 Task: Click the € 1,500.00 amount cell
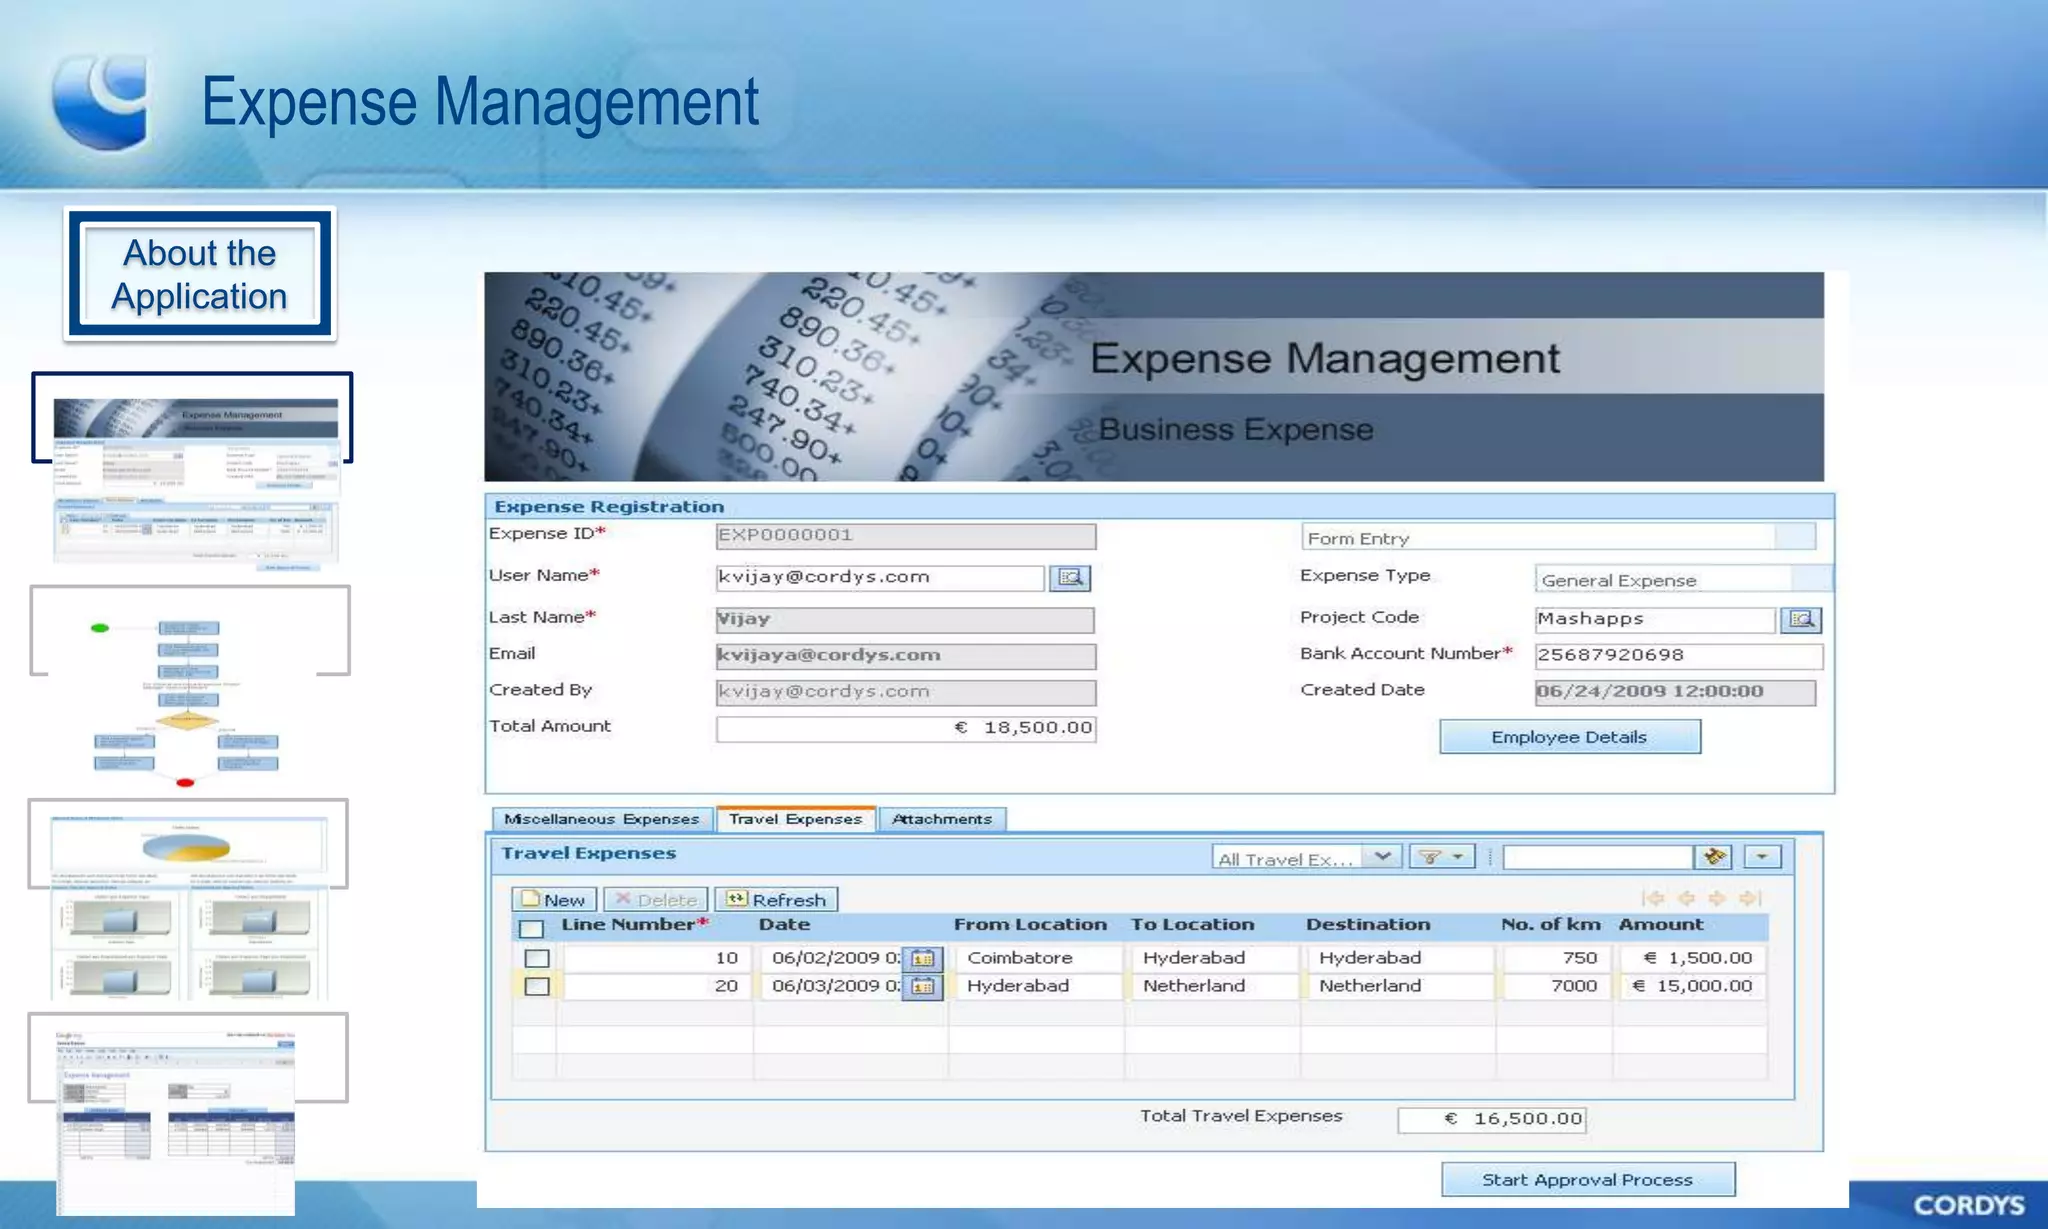(x=1691, y=958)
